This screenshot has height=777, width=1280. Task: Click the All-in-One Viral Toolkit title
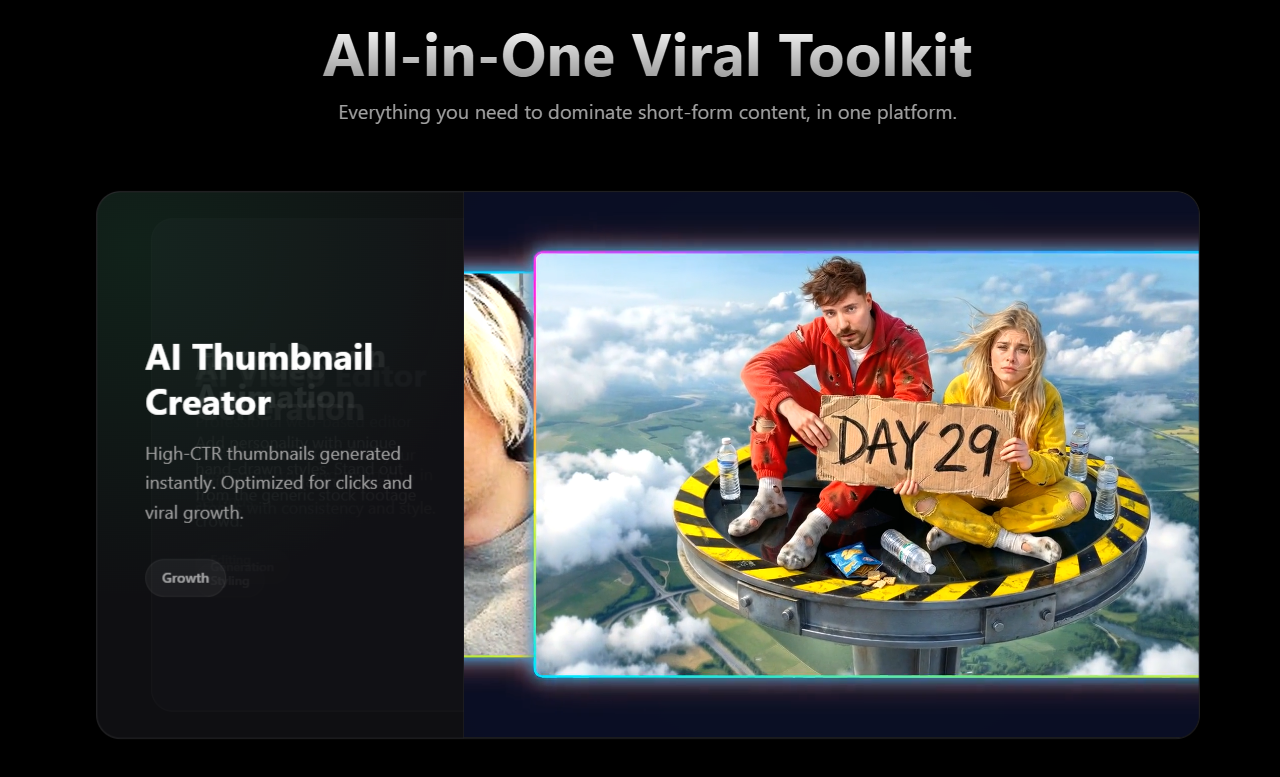click(x=647, y=55)
